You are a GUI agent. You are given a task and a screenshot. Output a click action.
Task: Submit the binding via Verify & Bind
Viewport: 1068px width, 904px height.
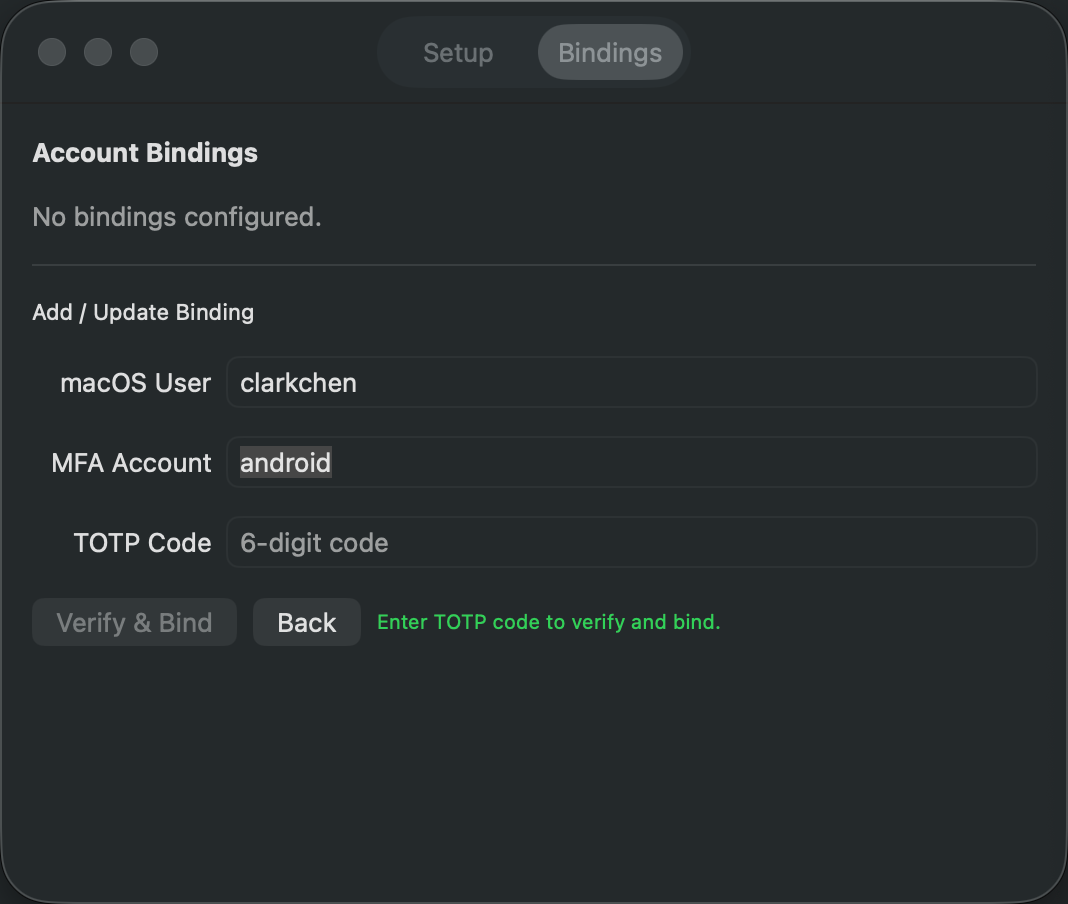click(134, 621)
